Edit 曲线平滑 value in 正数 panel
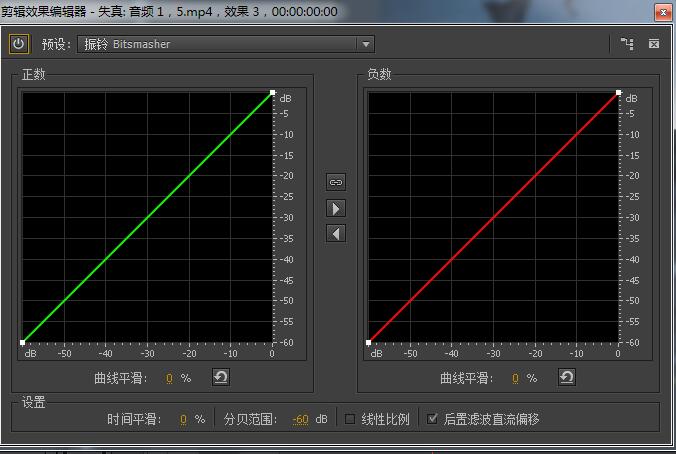The image size is (676, 454). click(x=169, y=379)
